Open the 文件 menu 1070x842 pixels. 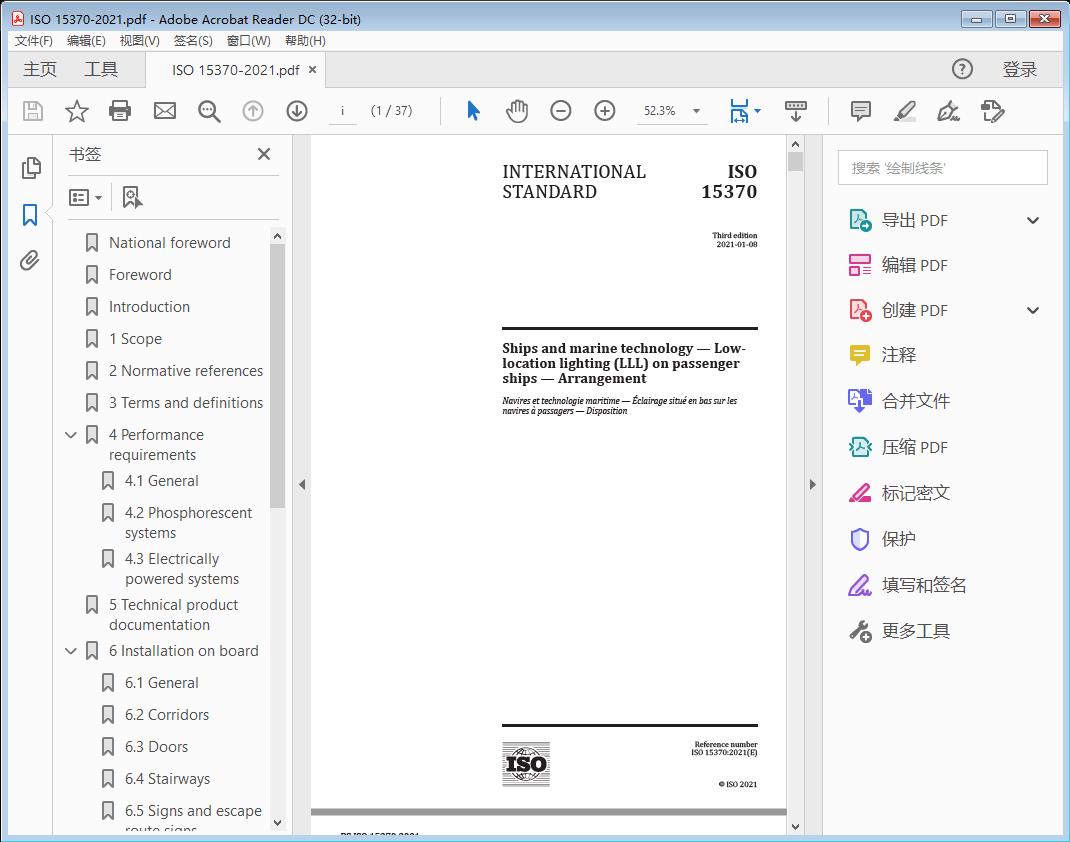tap(33, 40)
